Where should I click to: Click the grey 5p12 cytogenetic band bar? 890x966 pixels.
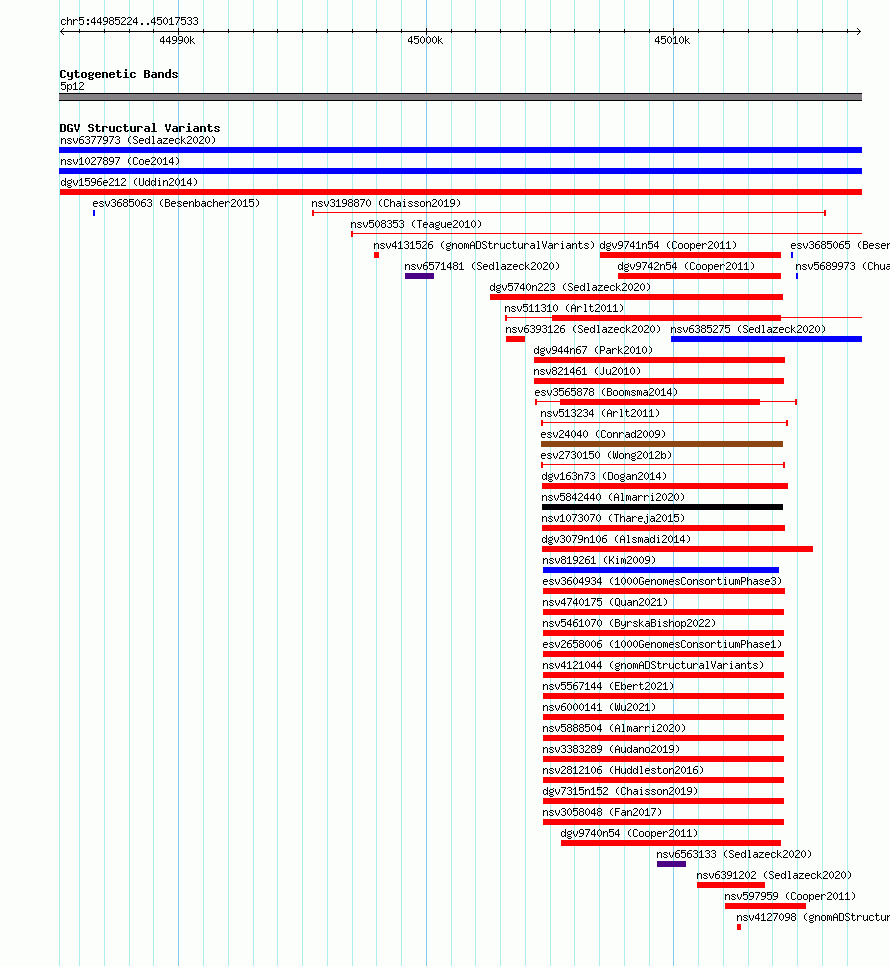[461, 97]
